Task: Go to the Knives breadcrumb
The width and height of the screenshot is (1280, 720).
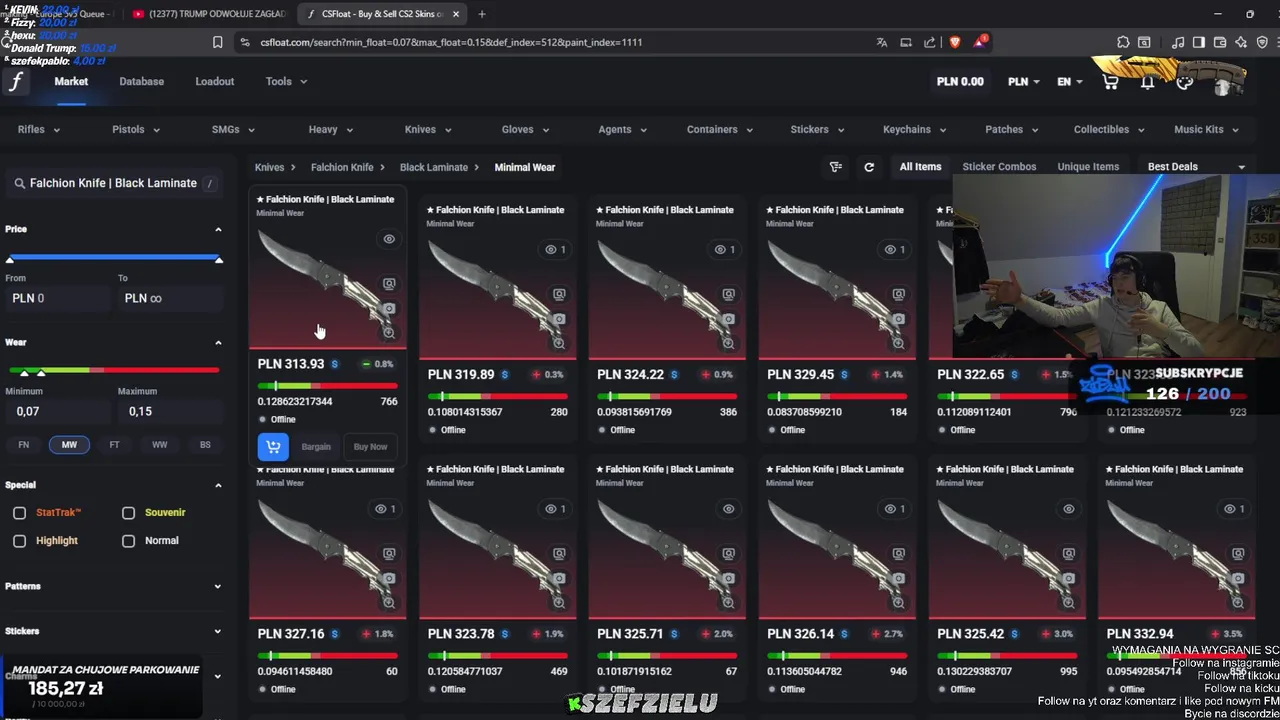Action: 269,167
